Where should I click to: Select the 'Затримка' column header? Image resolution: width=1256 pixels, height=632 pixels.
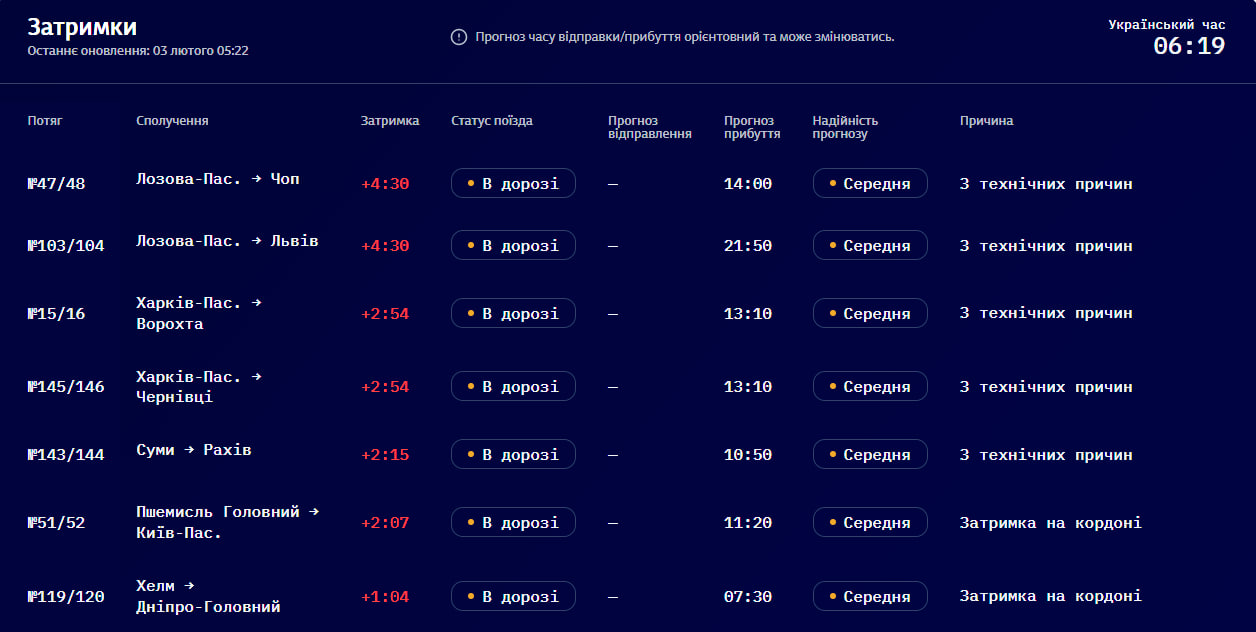(x=390, y=121)
